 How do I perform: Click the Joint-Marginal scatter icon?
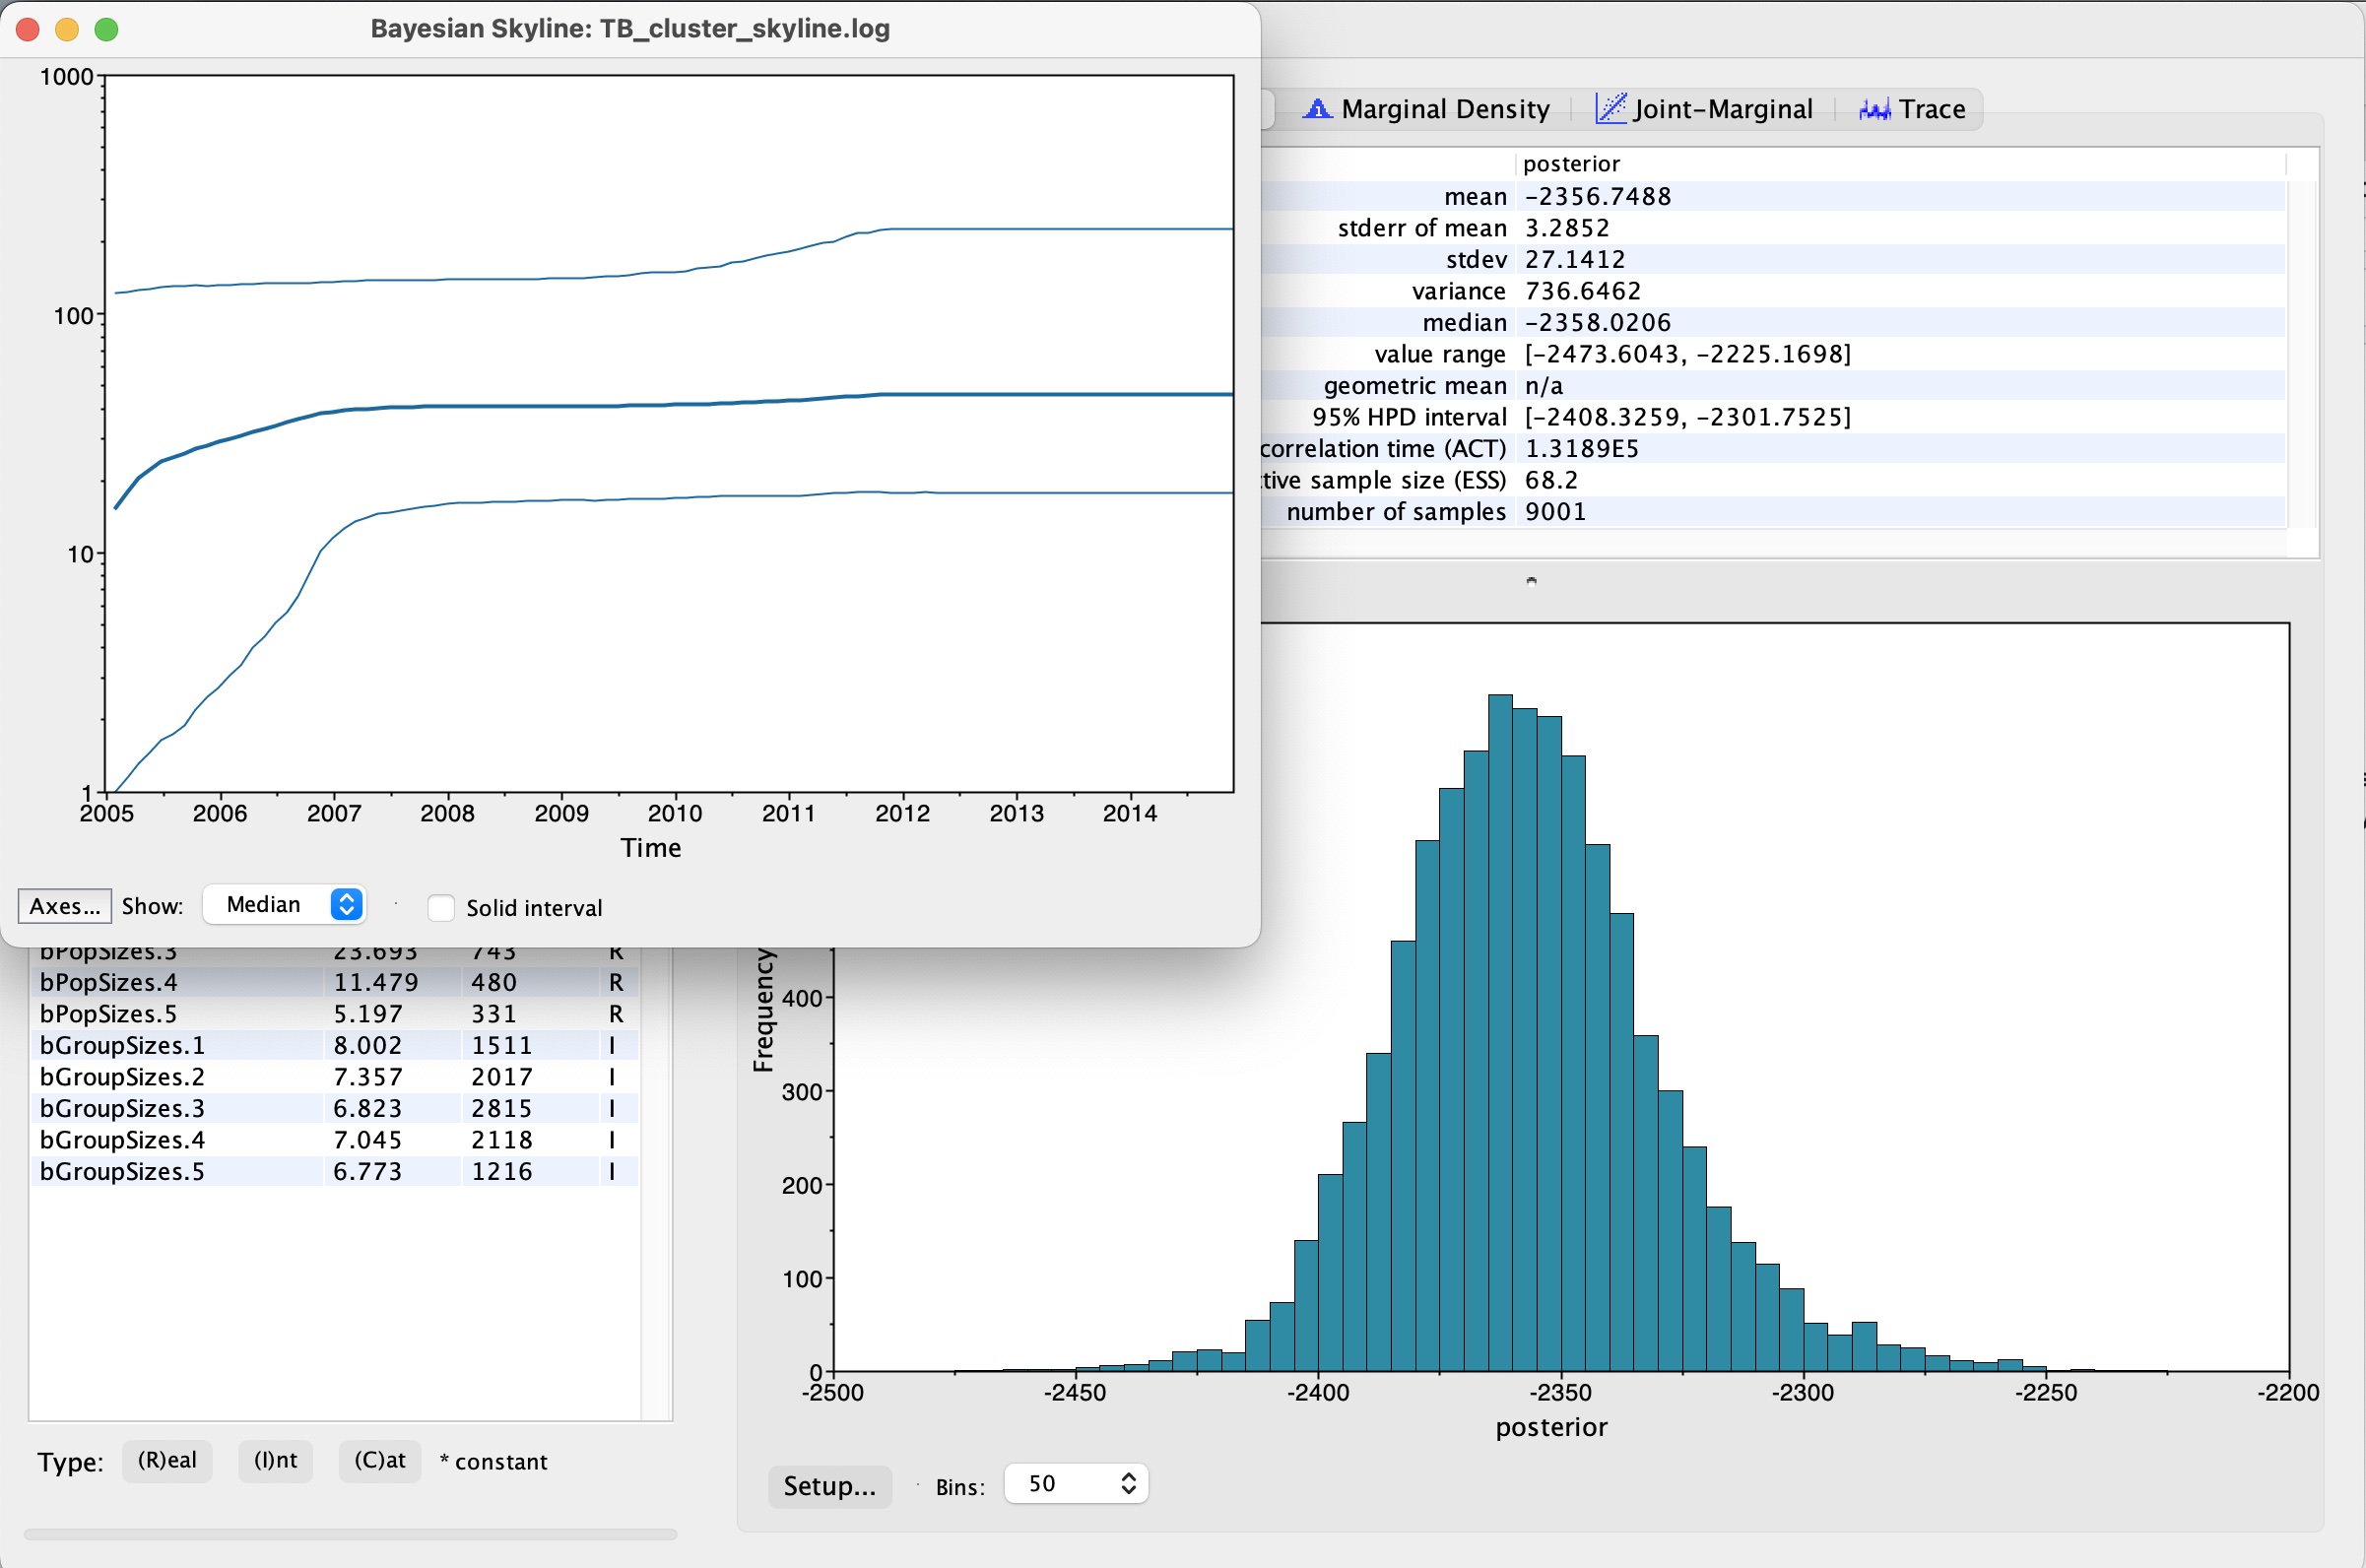coord(1610,108)
